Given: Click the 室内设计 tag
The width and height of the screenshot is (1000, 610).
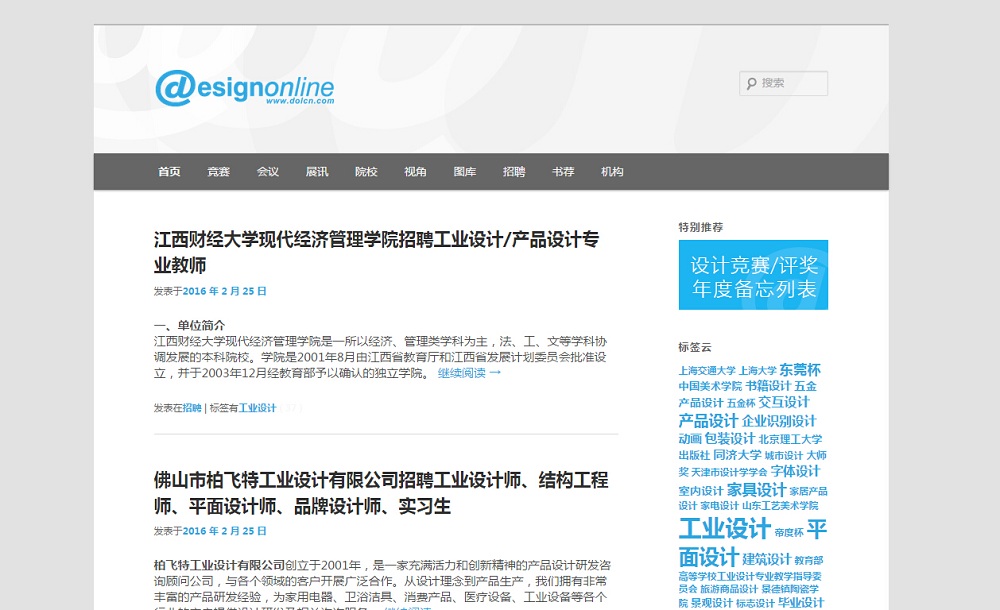Looking at the screenshot, I should click(x=701, y=491).
